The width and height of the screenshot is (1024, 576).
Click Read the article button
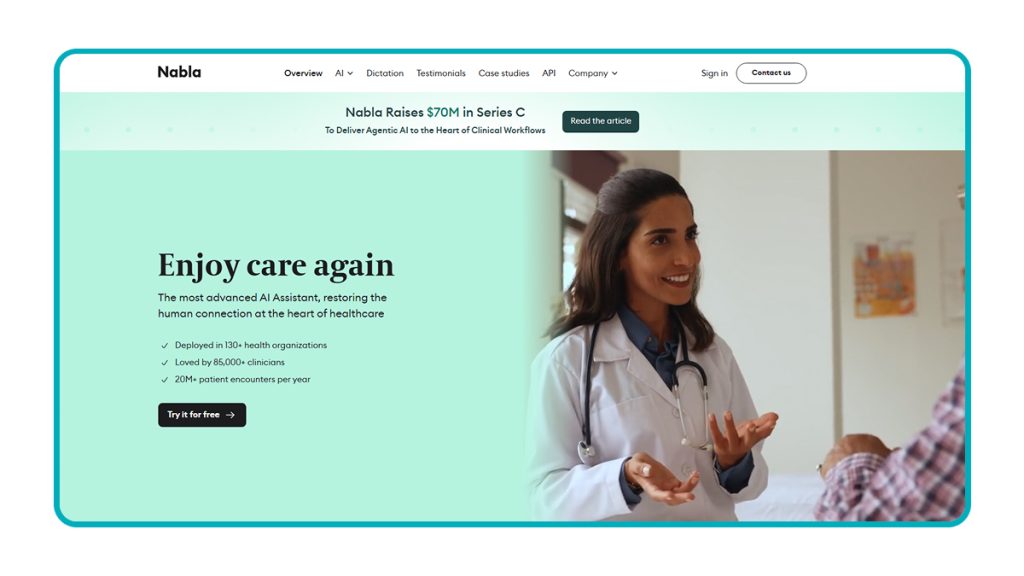tap(600, 121)
